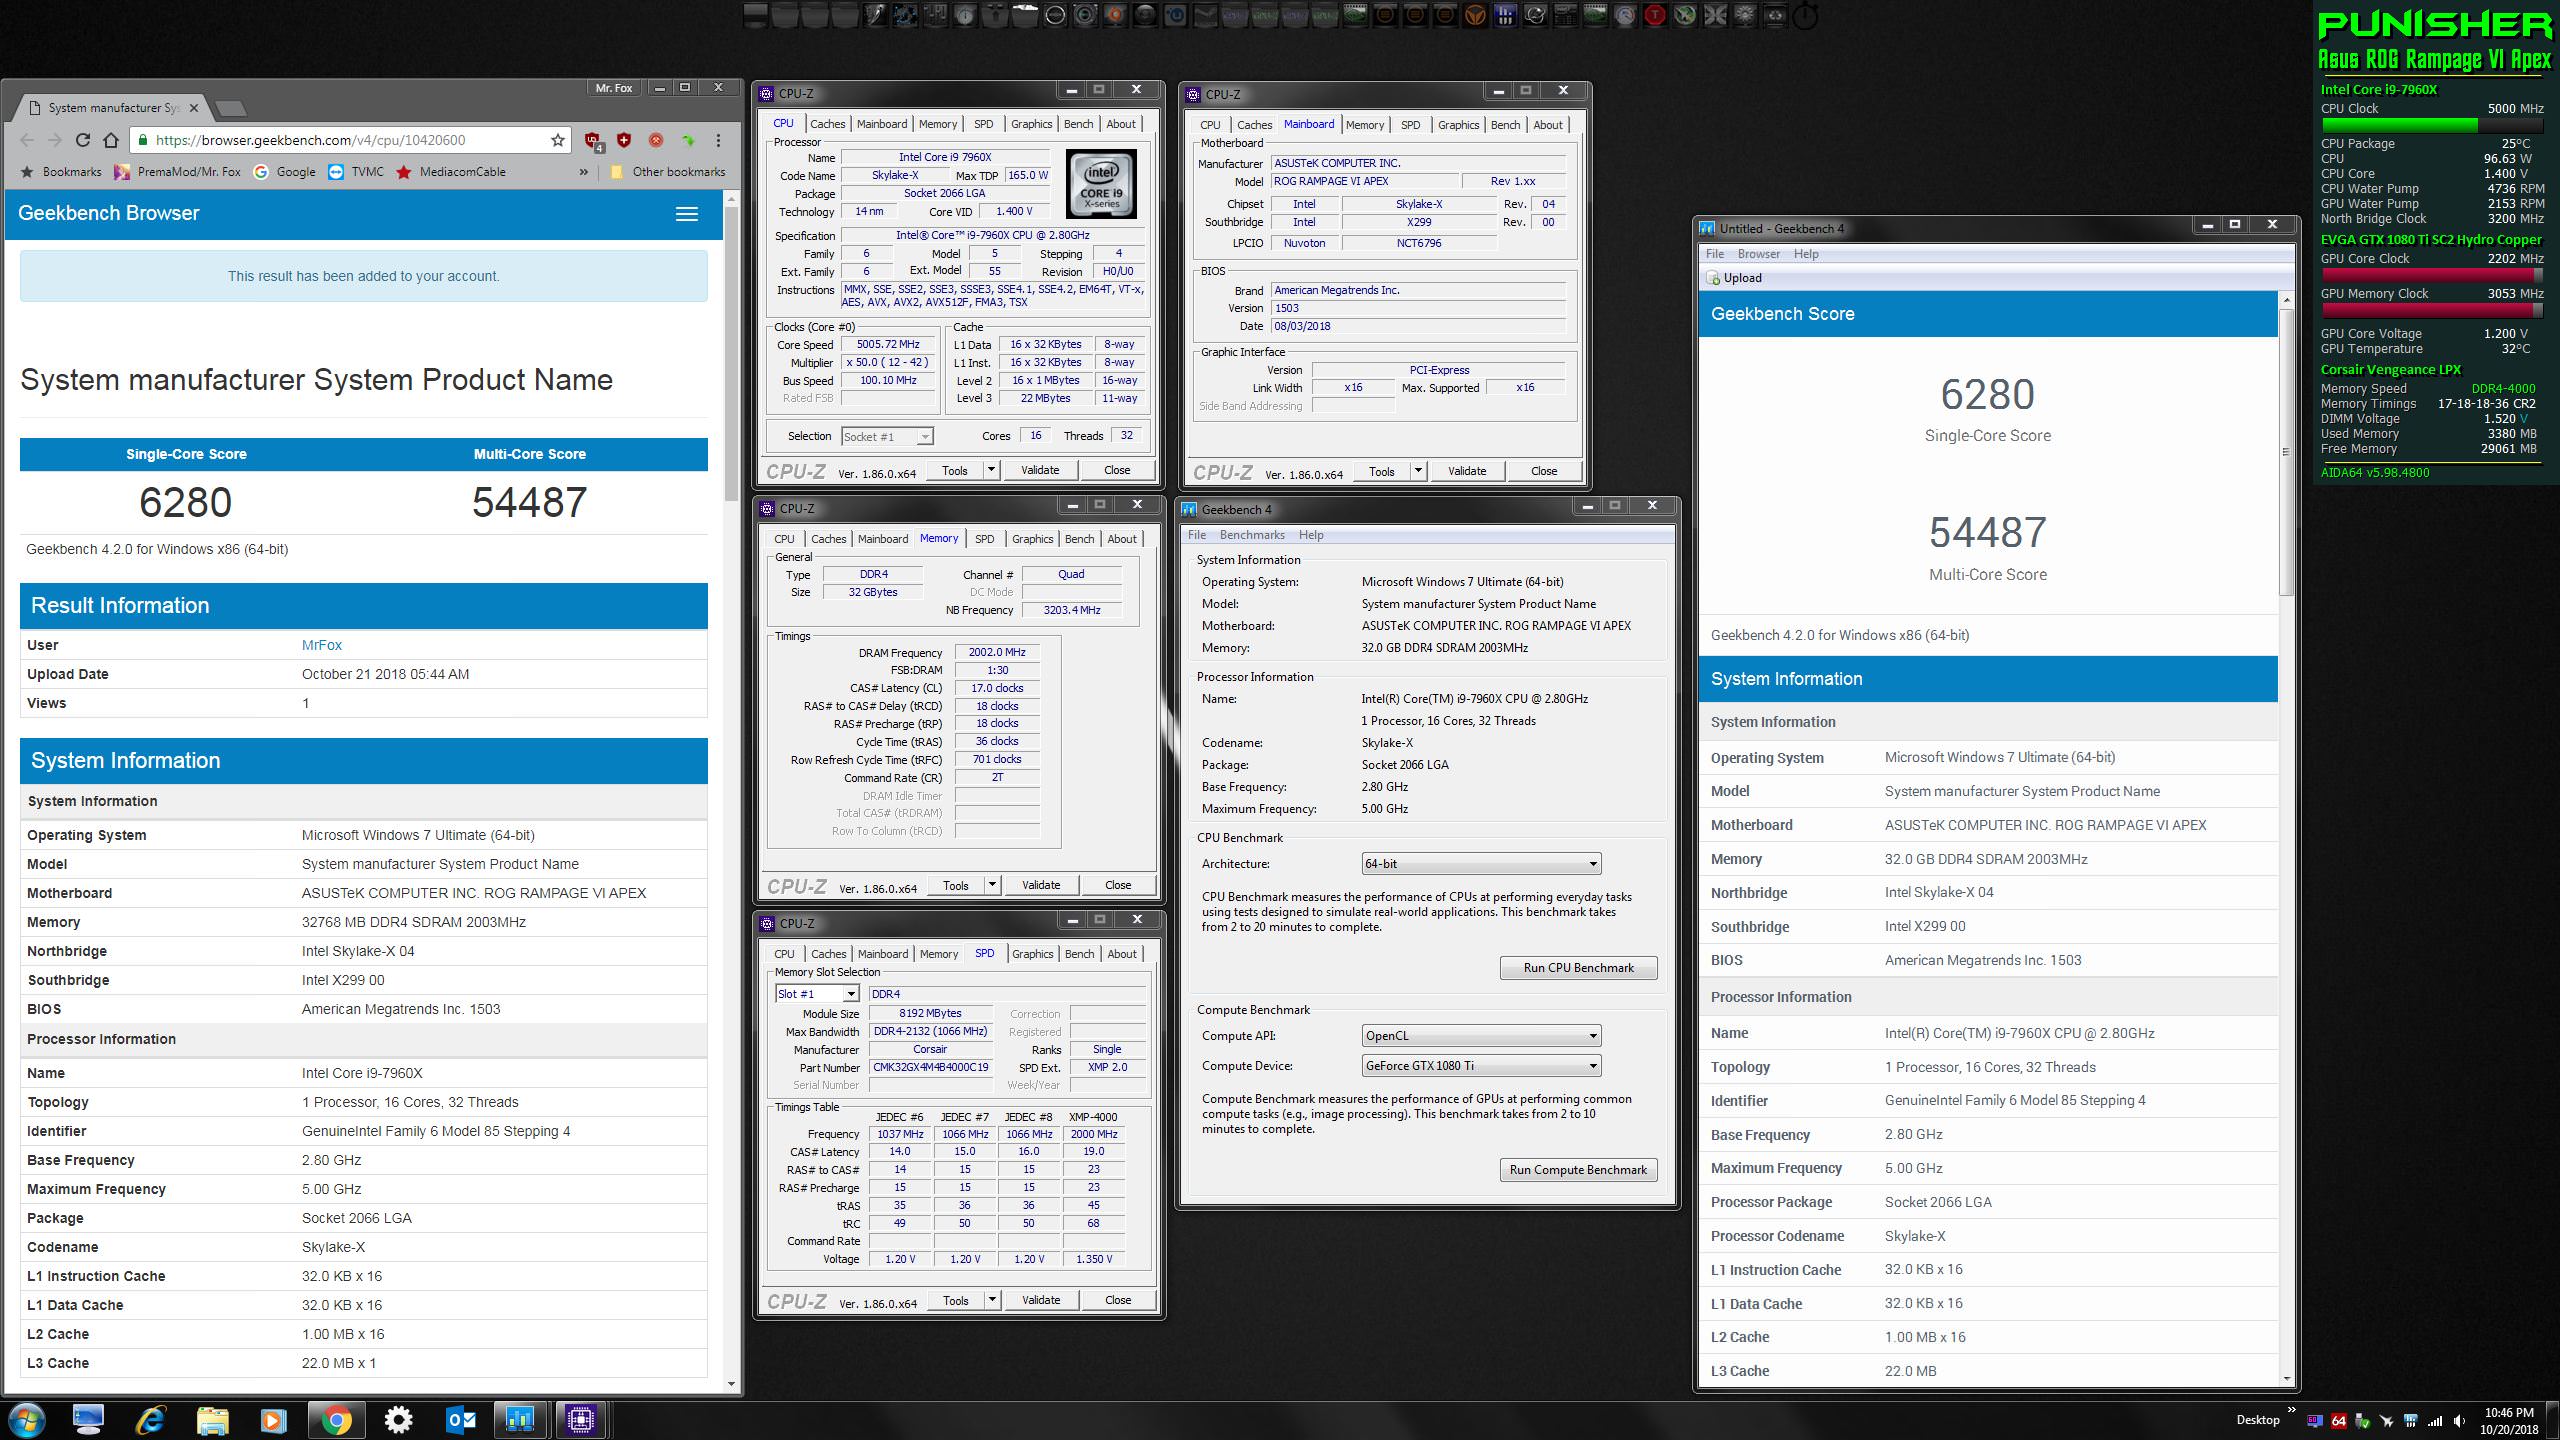2560x1440 pixels.
Task: Open the Bench tab in Mainboard CPU-Z window
Action: click(x=1505, y=125)
